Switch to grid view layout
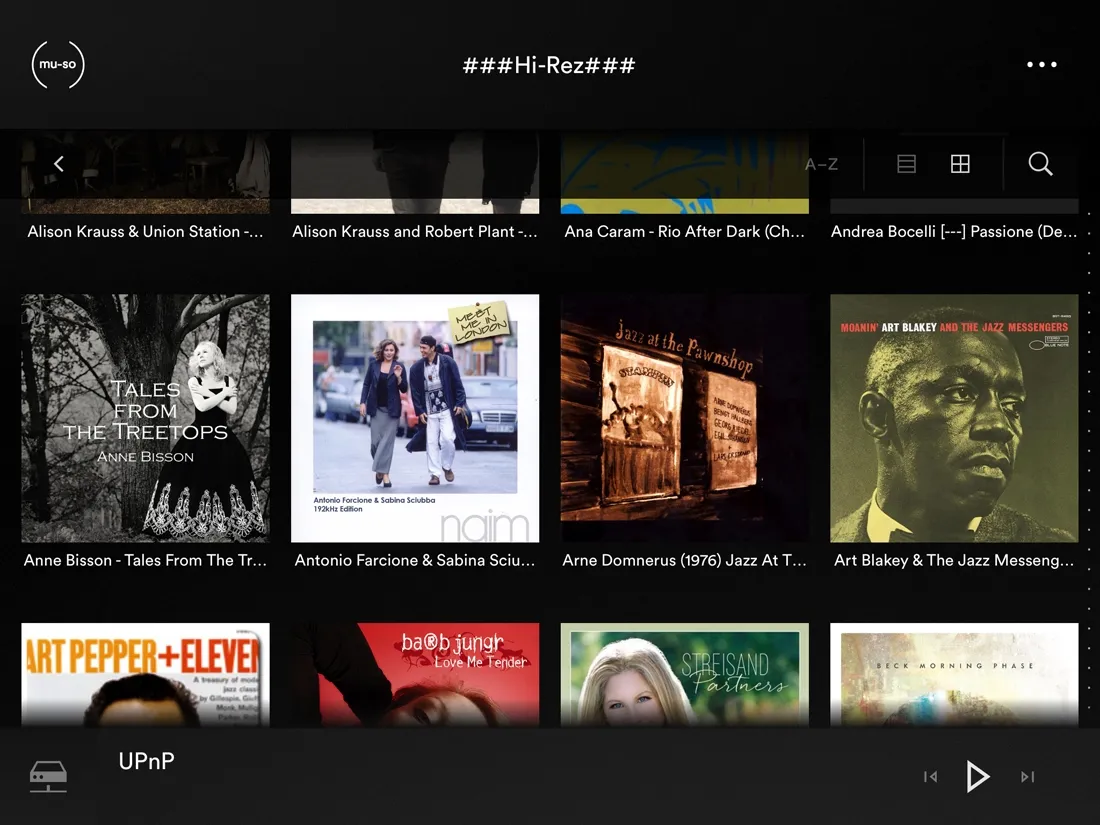This screenshot has height=825, width=1100. point(960,164)
